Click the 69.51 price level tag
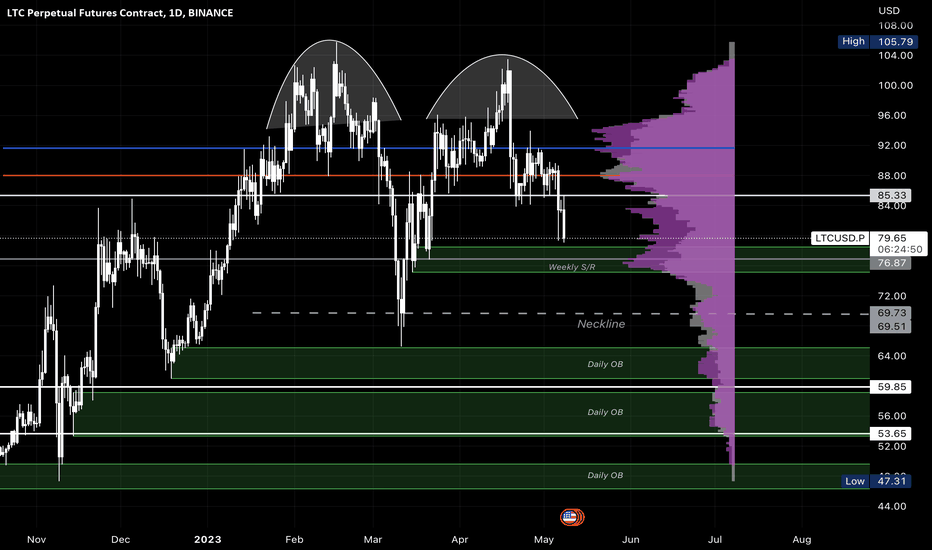Image resolution: width=932 pixels, height=550 pixels. tap(891, 326)
